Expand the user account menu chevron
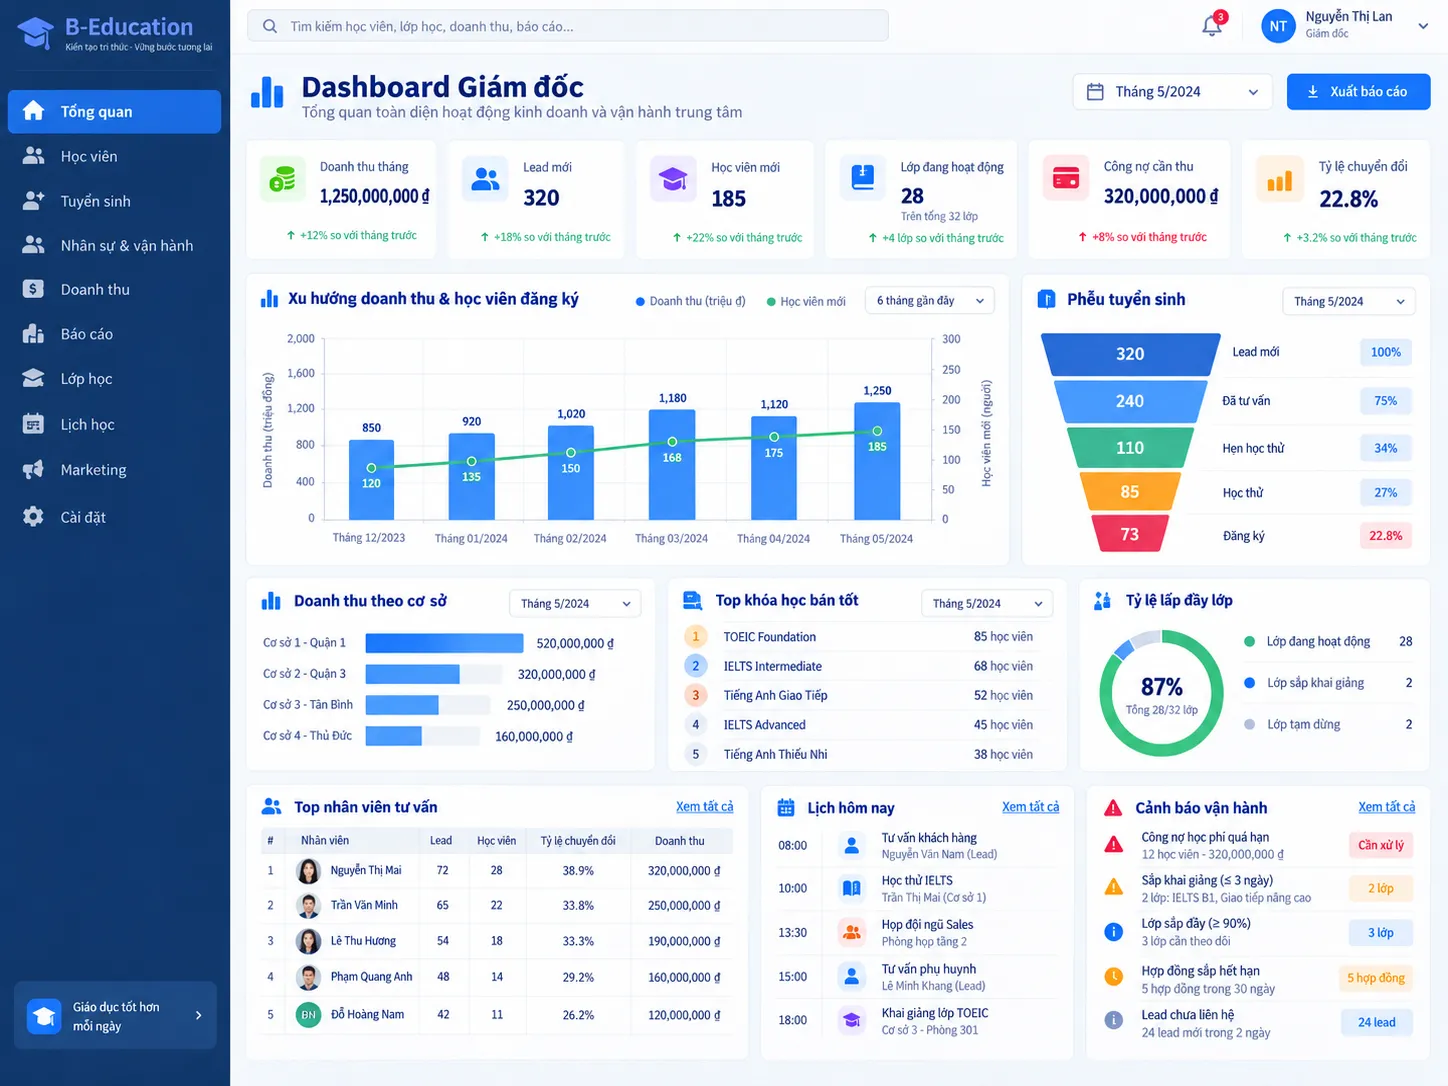 point(1422,26)
